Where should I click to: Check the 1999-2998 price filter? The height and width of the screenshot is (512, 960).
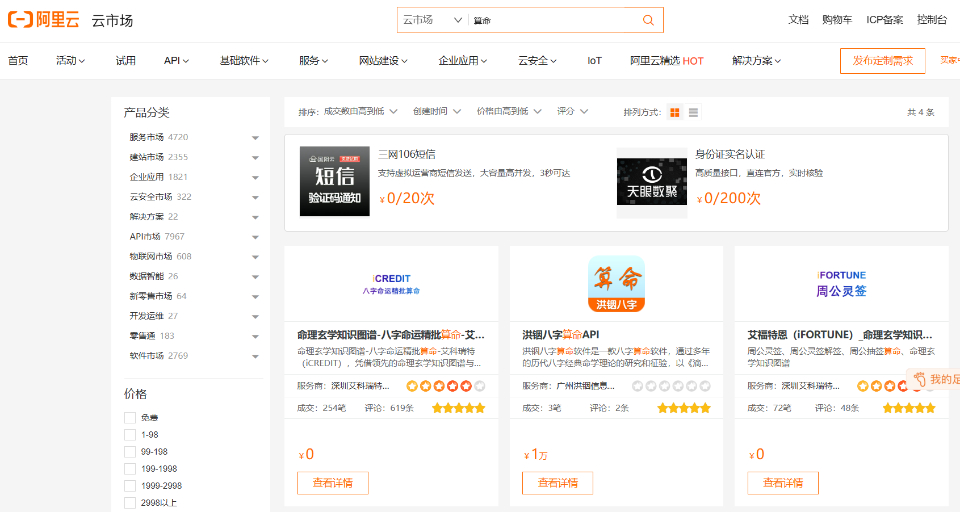pyautogui.click(x=130, y=486)
